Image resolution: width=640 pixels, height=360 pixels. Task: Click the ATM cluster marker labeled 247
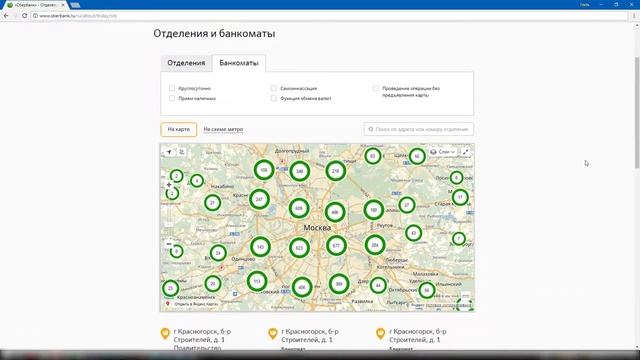click(x=259, y=199)
